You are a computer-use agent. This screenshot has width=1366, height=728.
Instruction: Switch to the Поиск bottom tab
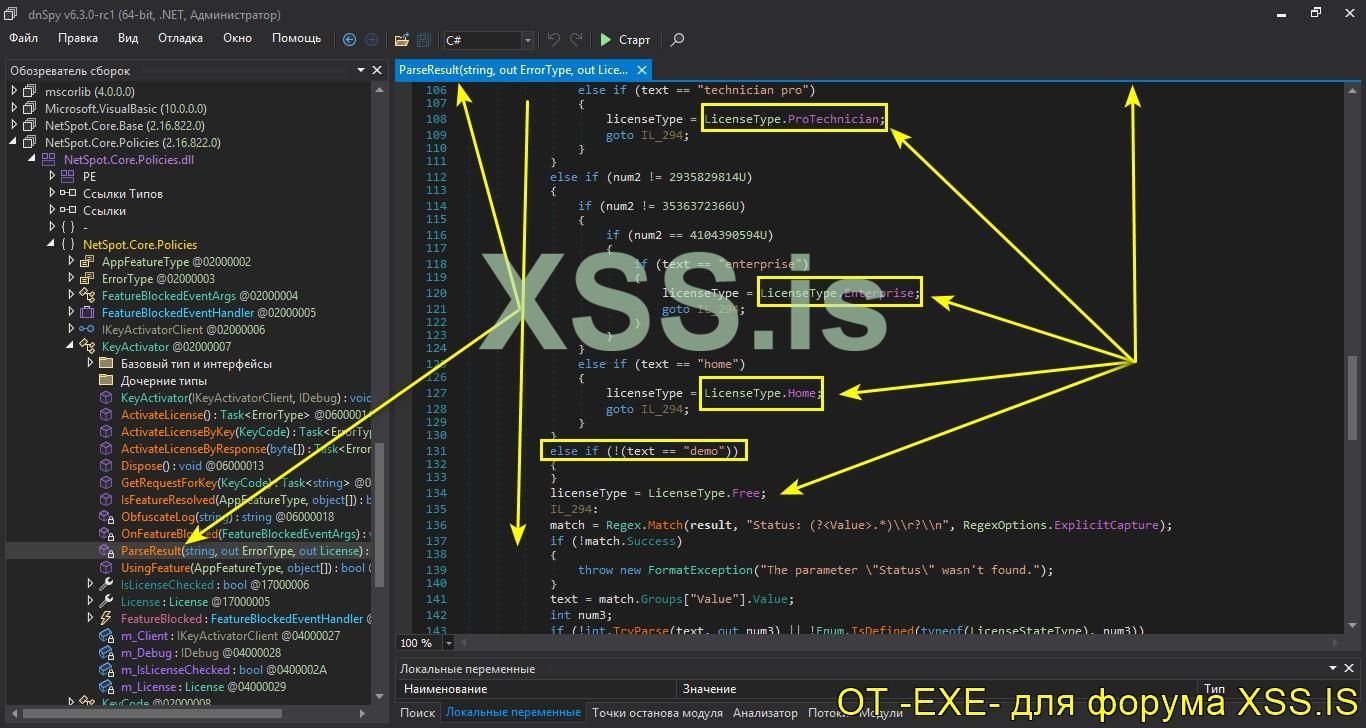click(418, 713)
